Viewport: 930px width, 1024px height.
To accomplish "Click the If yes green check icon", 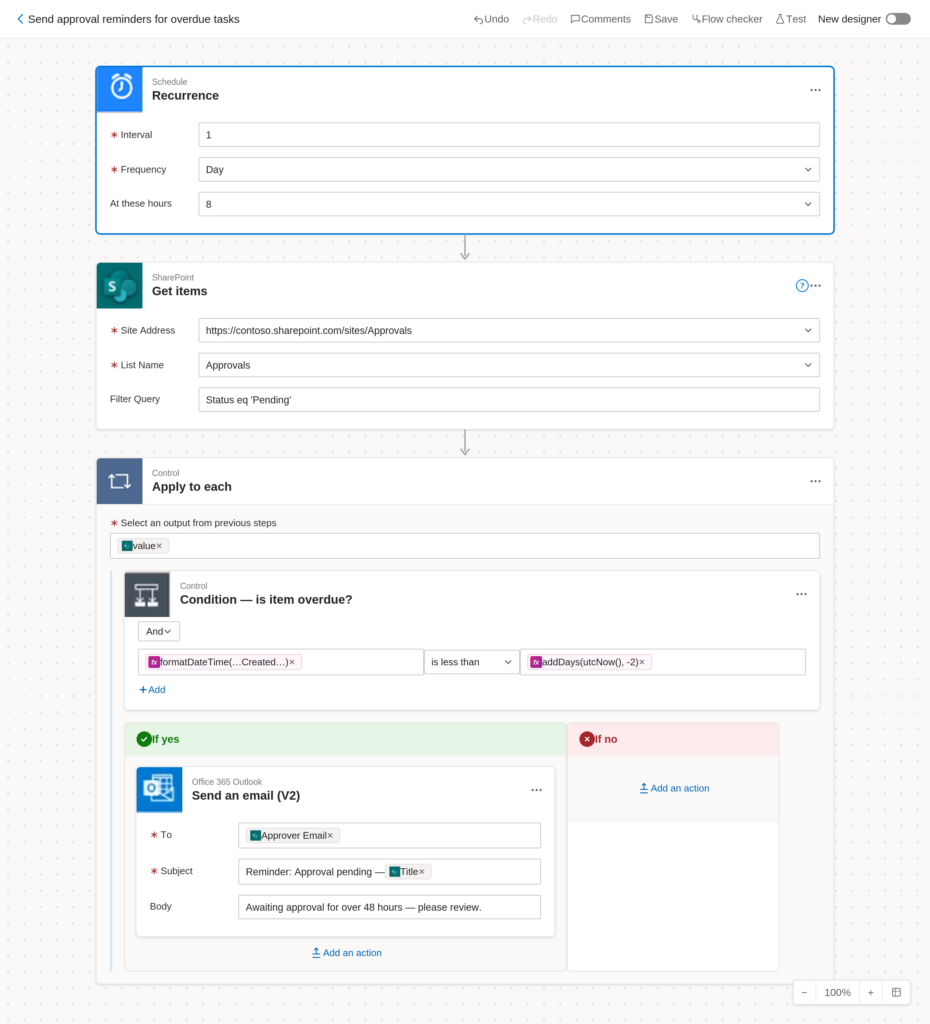I will click(x=144, y=739).
